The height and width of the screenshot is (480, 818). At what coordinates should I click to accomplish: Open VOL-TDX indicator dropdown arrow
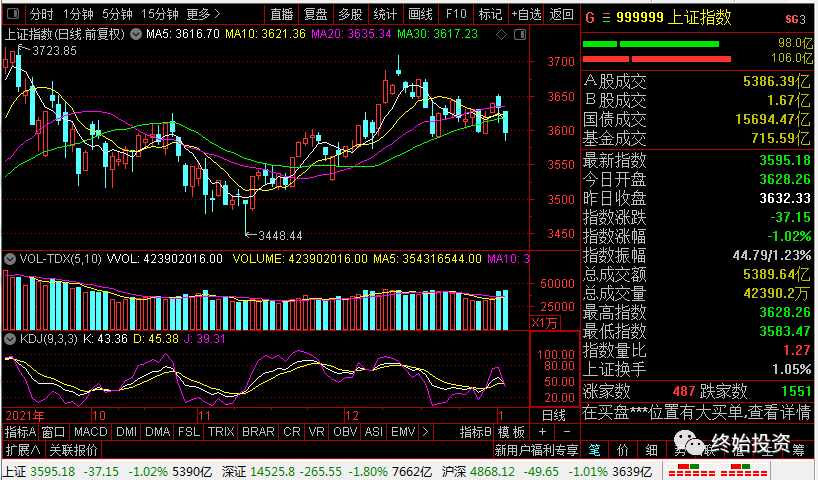tap(9, 259)
